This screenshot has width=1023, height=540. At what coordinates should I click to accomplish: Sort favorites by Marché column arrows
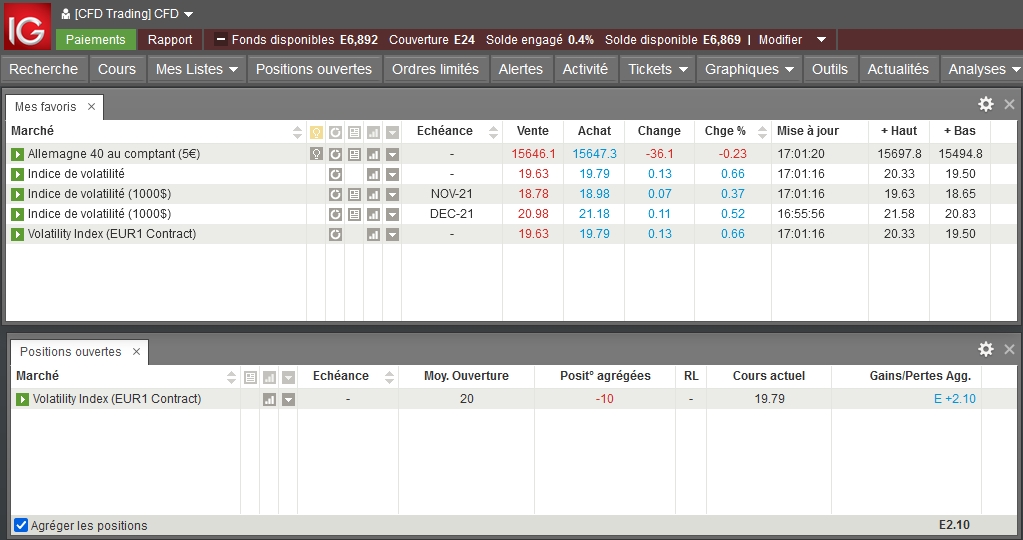pyautogui.click(x=298, y=132)
